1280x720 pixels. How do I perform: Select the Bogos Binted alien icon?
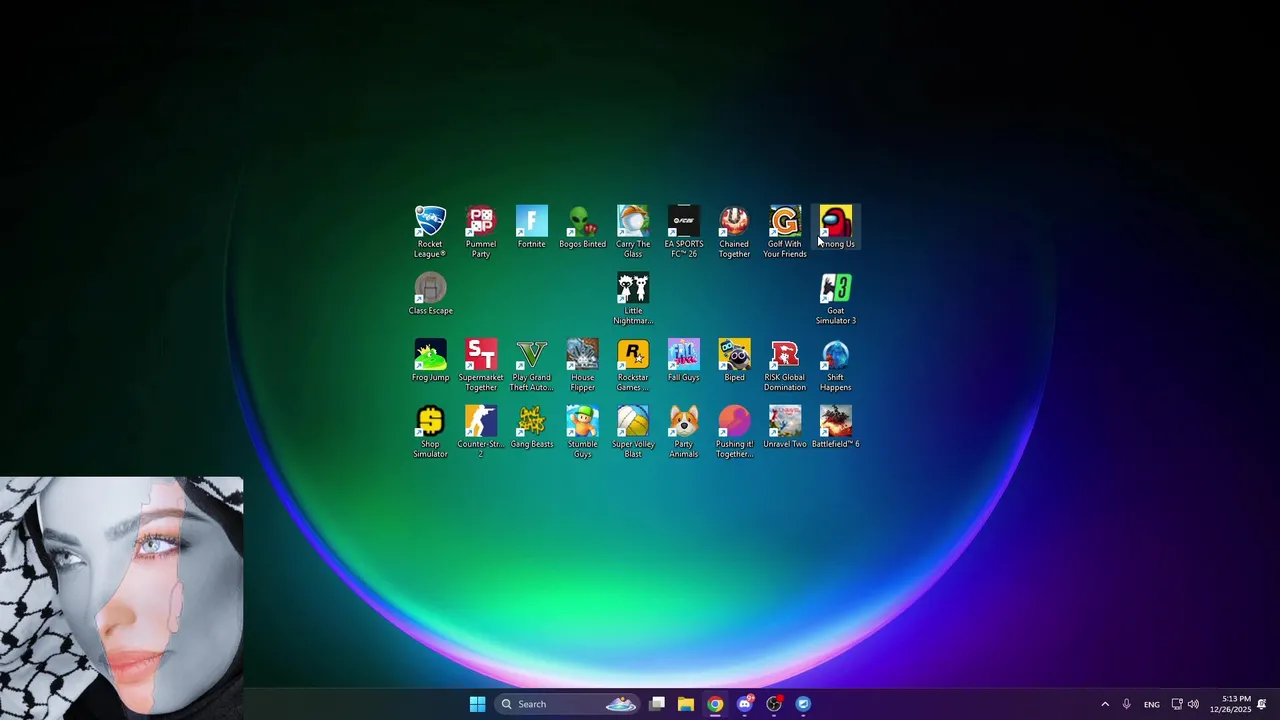click(x=582, y=227)
